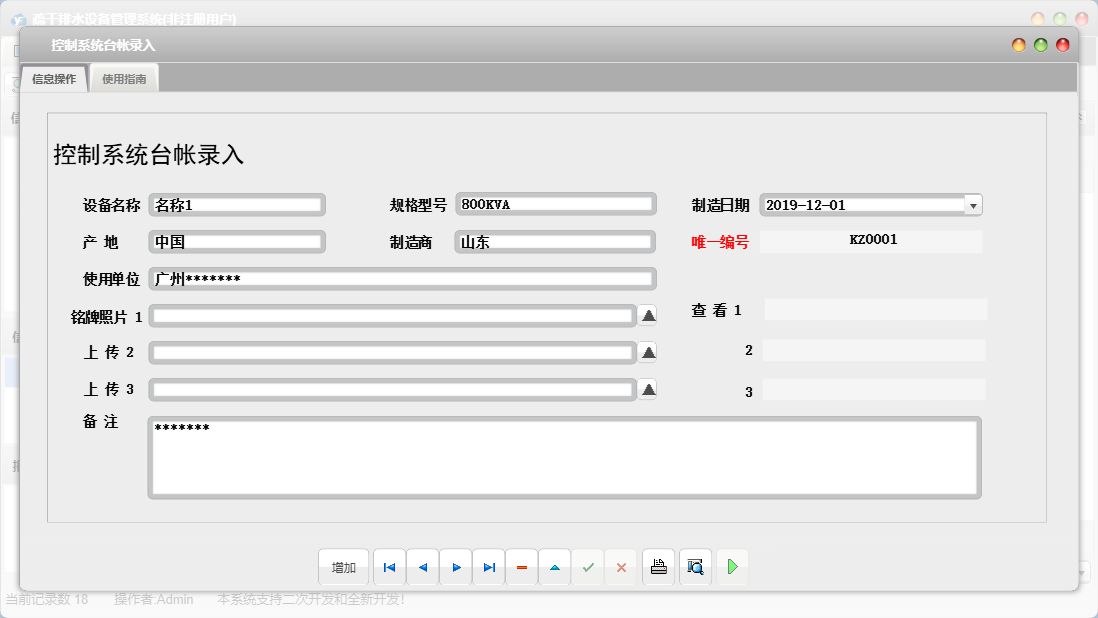Click the 备注 remarks text area
Image resolution: width=1098 pixels, height=618 pixels.
pyautogui.click(x=564, y=458)
